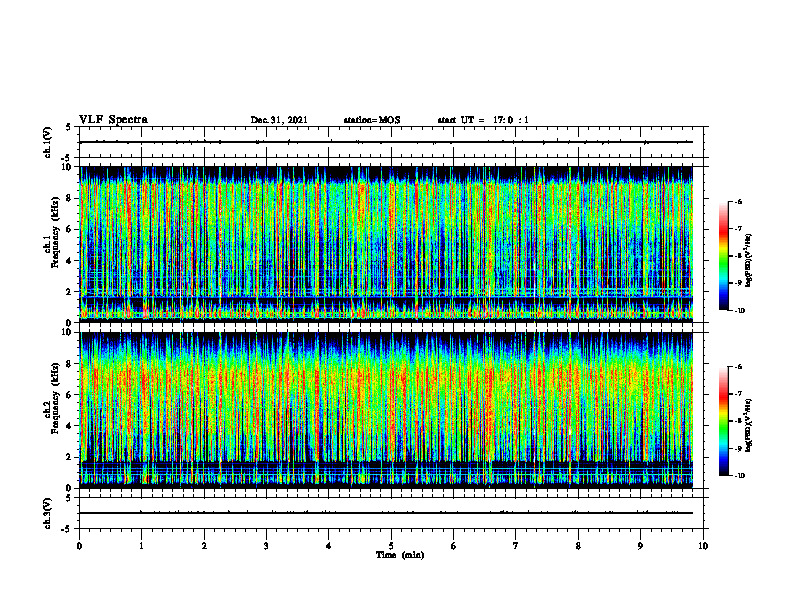Click time axis tick label "5"
792x612 pixels.
pos(391,546)
